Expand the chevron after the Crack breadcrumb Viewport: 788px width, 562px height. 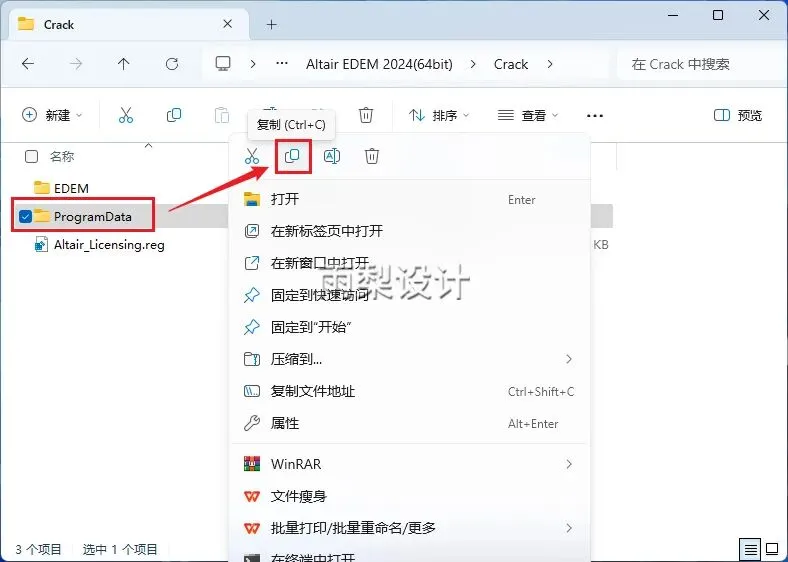[x=550, y=64]
